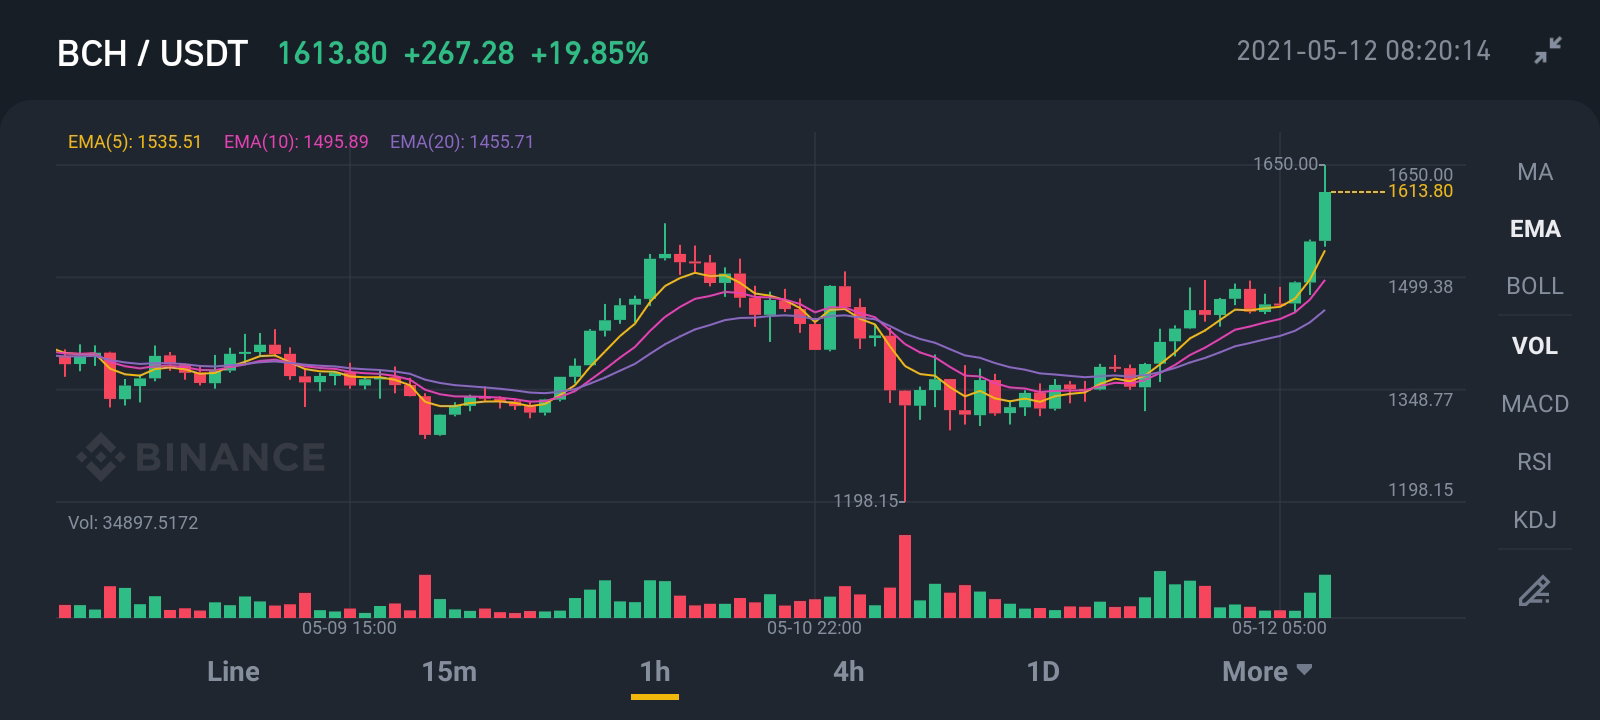Open the drawing tools pencil icon
1600x720 pixels.
click(1534, 591)
